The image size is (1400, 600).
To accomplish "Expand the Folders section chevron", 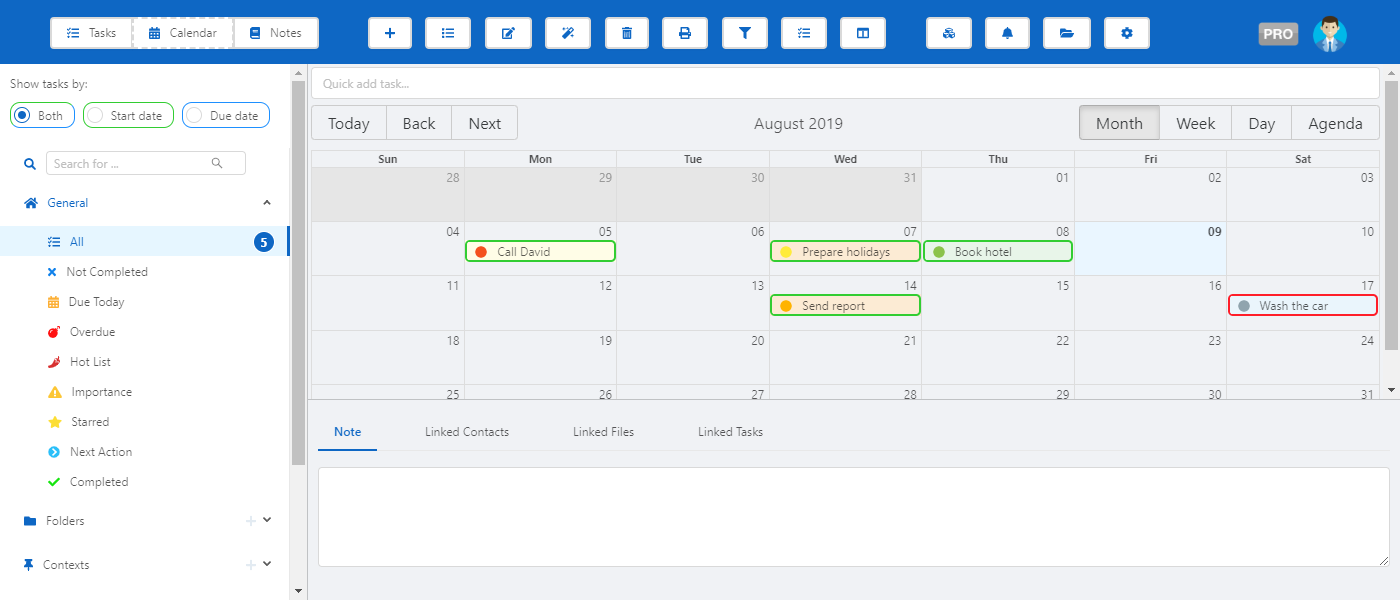I will point(267,520).
